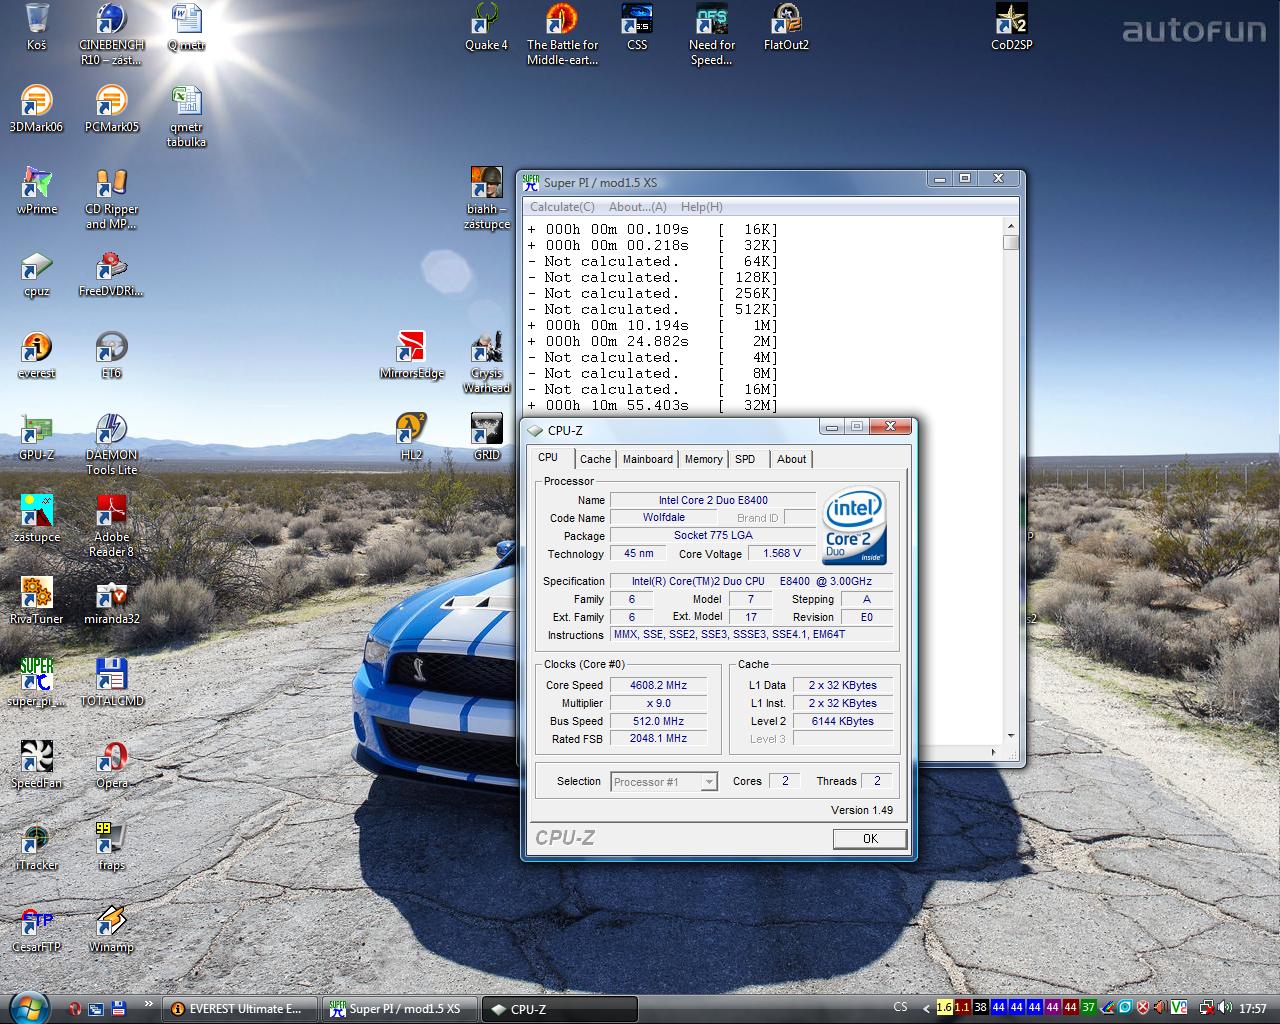This screenshot has width=1280, height=1024.
Task: Open About...(A) menu in Super PI
Action: click(638, 207)
